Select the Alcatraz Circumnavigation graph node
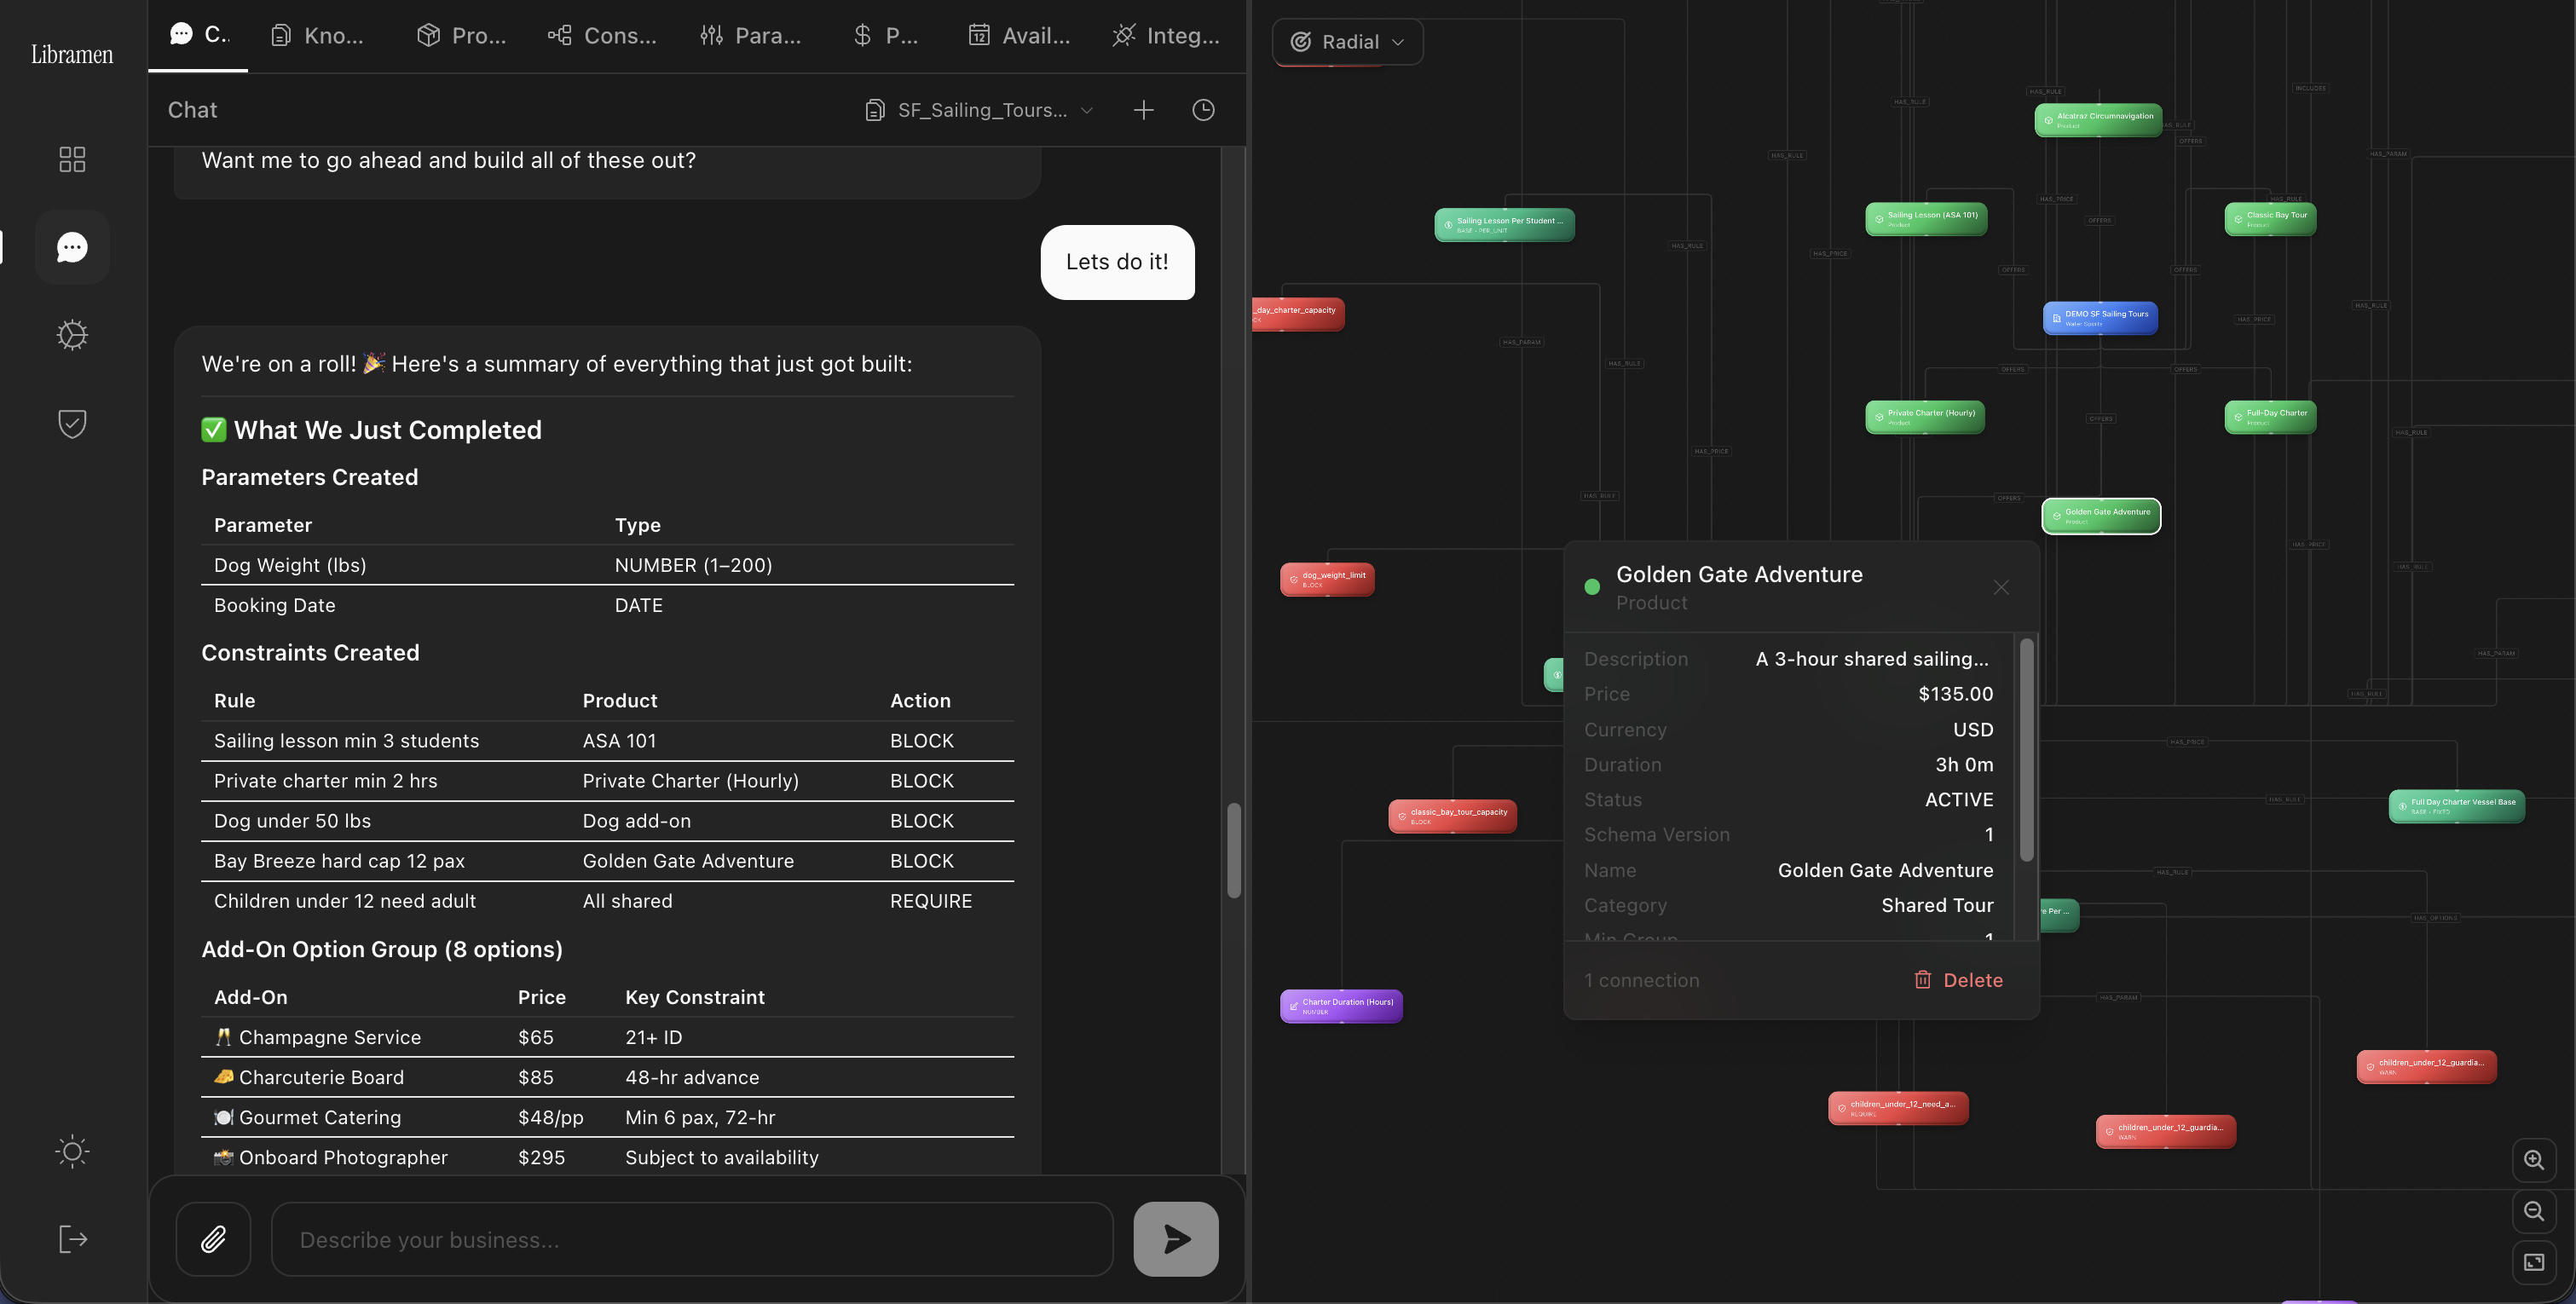Screen dimensions: 2576x1304 2098,120
